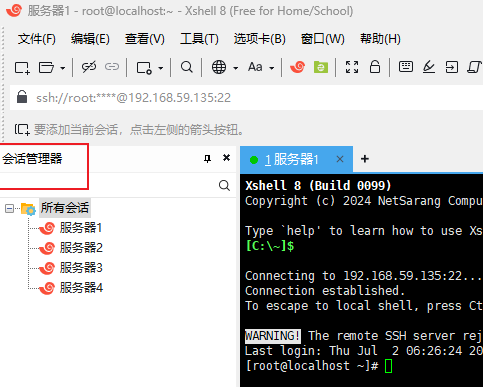Click the 会话管理器 panel title

tap(32, 159)
